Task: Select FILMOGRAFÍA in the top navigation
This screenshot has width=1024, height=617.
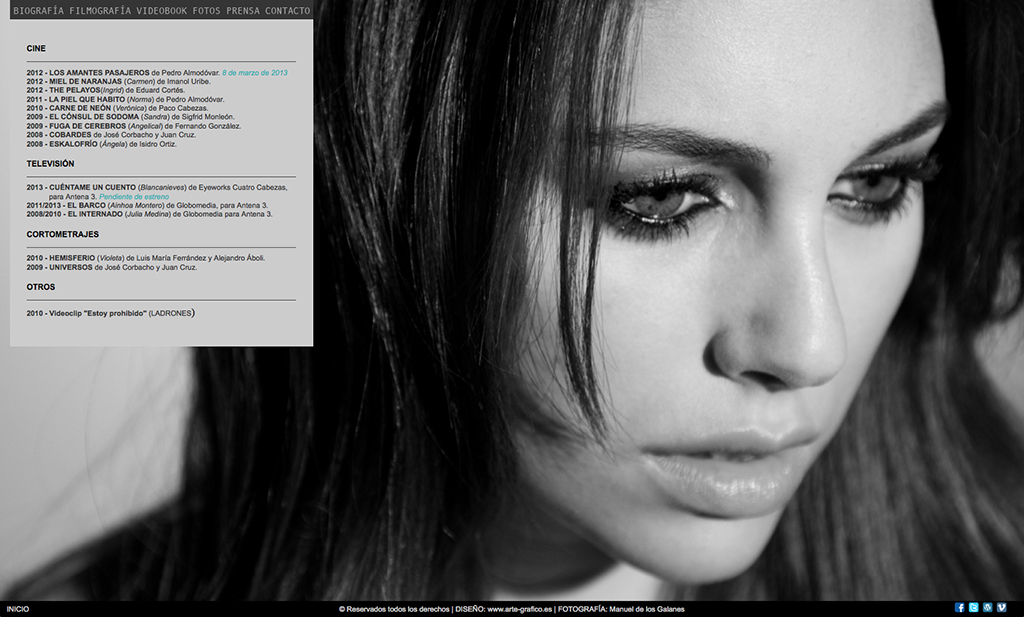Action: pyautogui.click(x=100, y=10)
